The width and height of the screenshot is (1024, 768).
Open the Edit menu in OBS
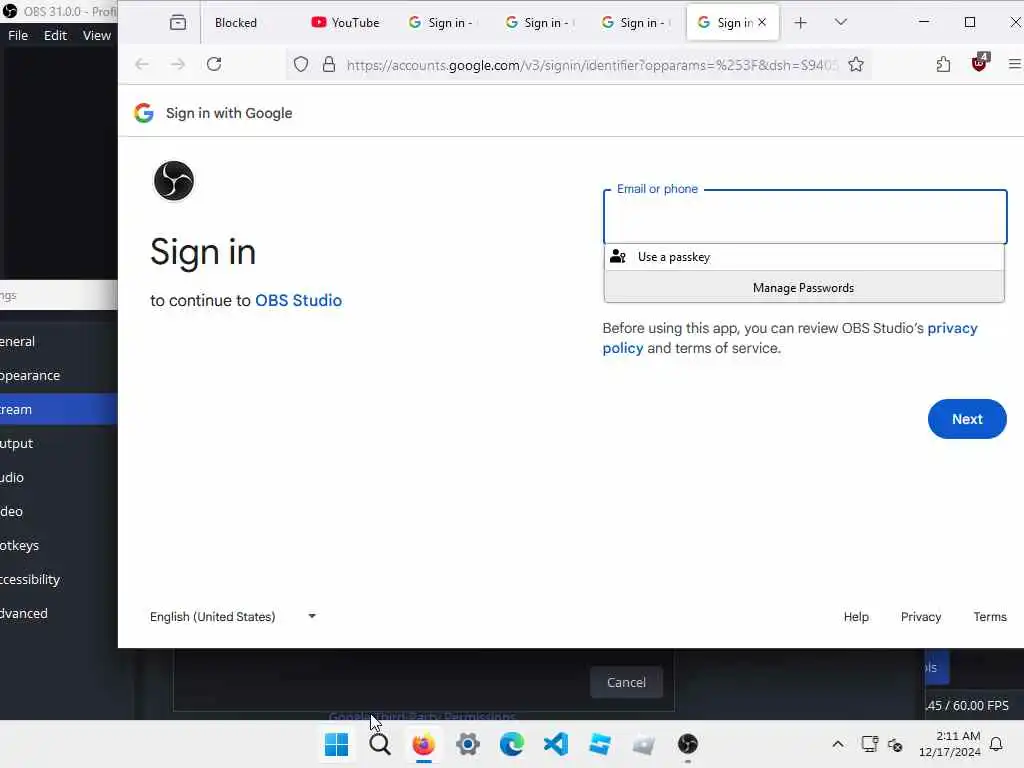(x=56, y=35)
